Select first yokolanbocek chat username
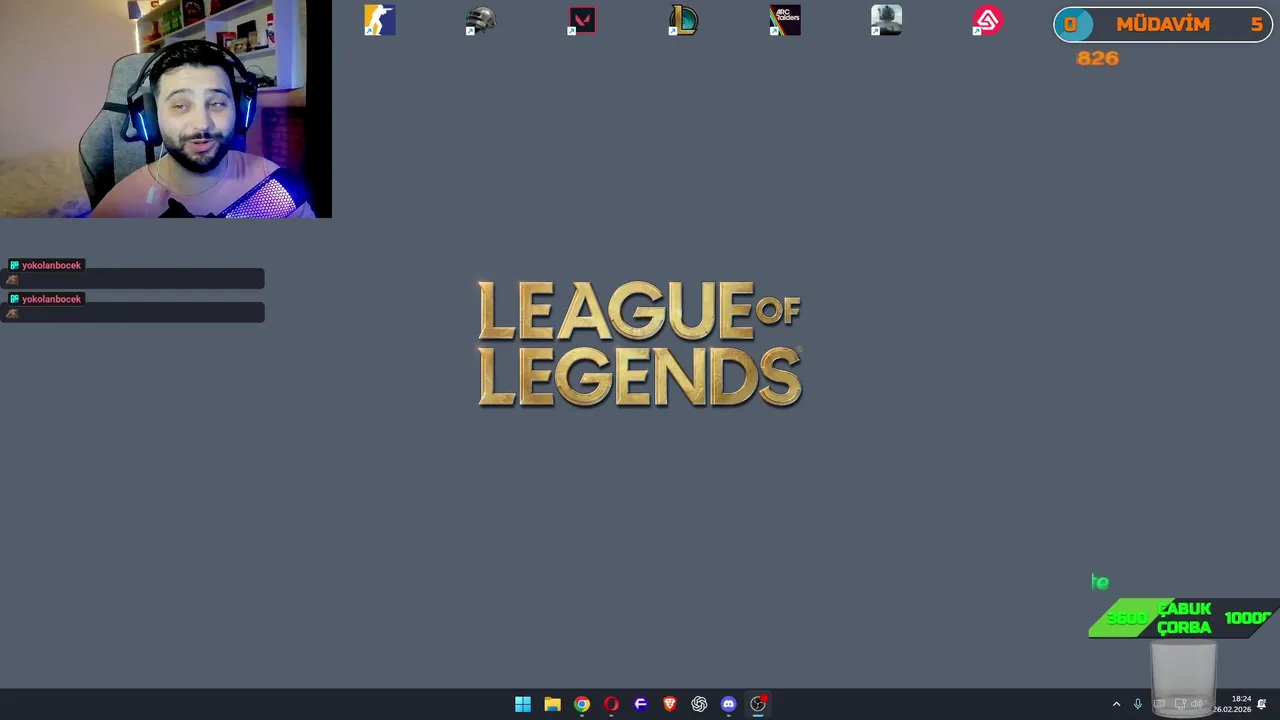 (x=51, y=265)
